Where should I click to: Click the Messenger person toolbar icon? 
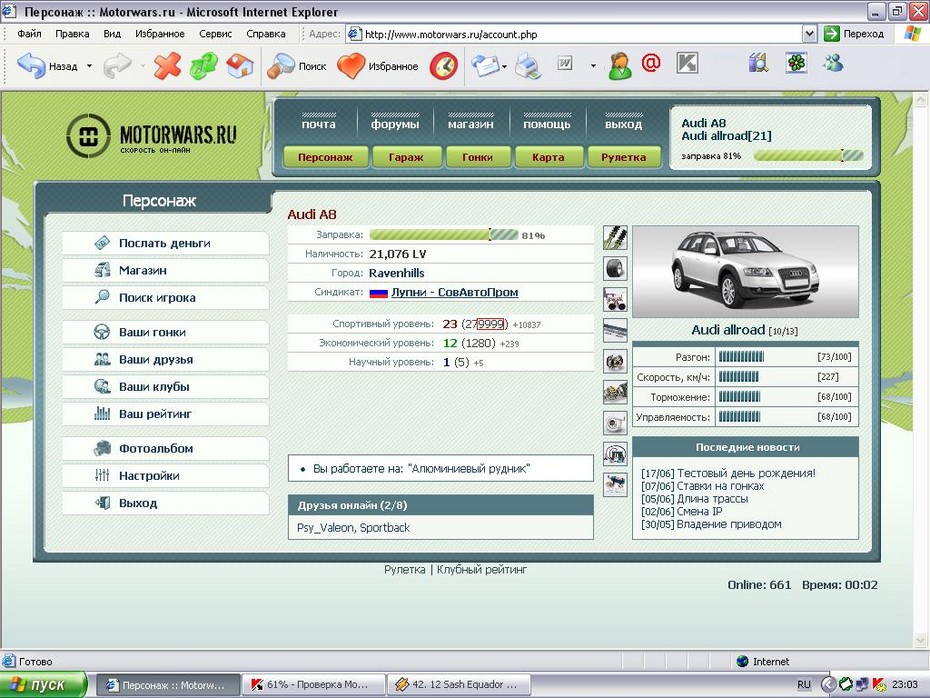[619, 65]
